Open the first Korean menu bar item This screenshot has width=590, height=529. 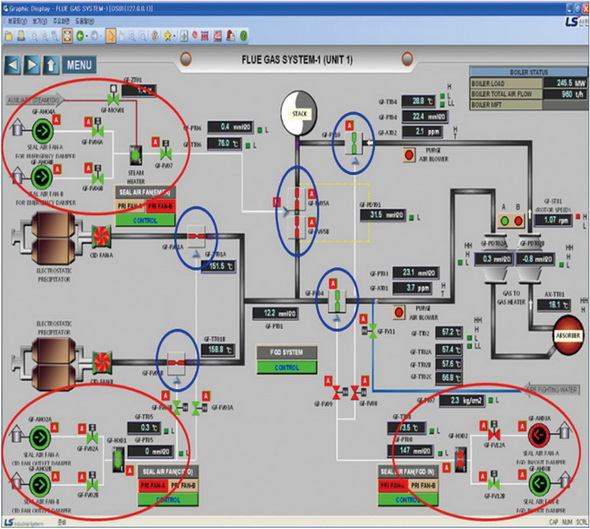(17, 21)
